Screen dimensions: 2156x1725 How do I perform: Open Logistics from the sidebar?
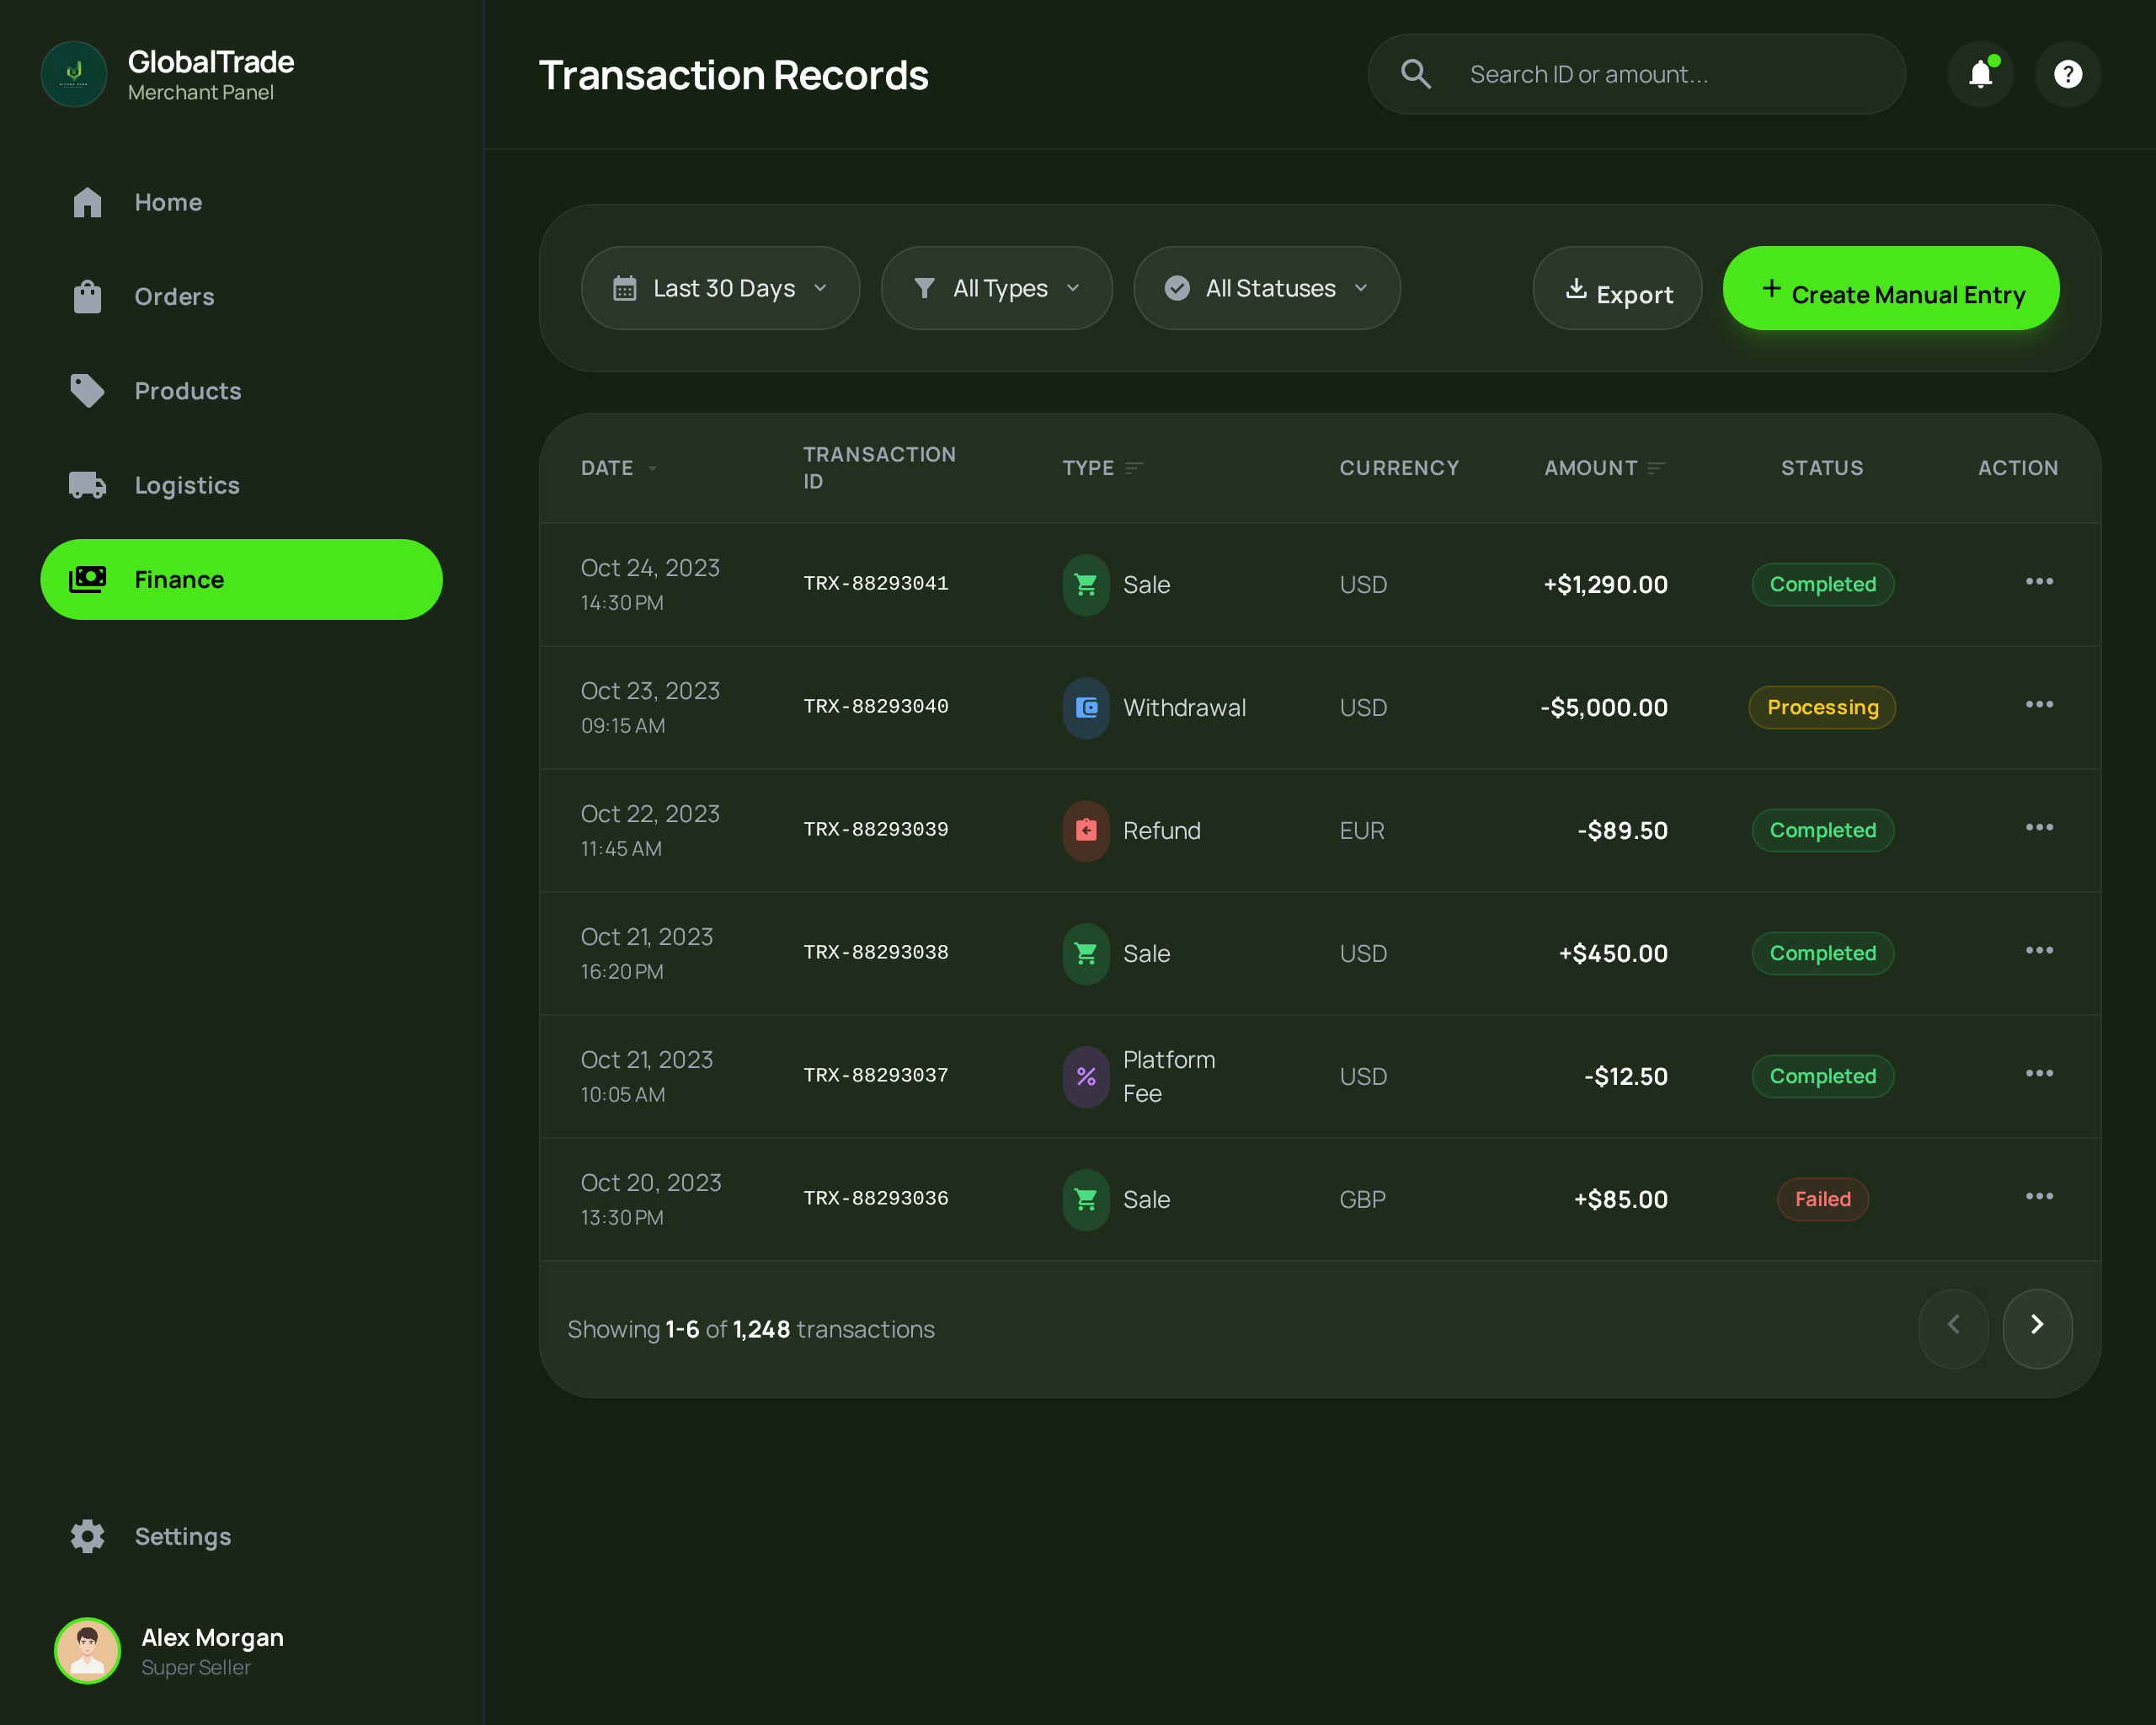(x=186, y=485)
